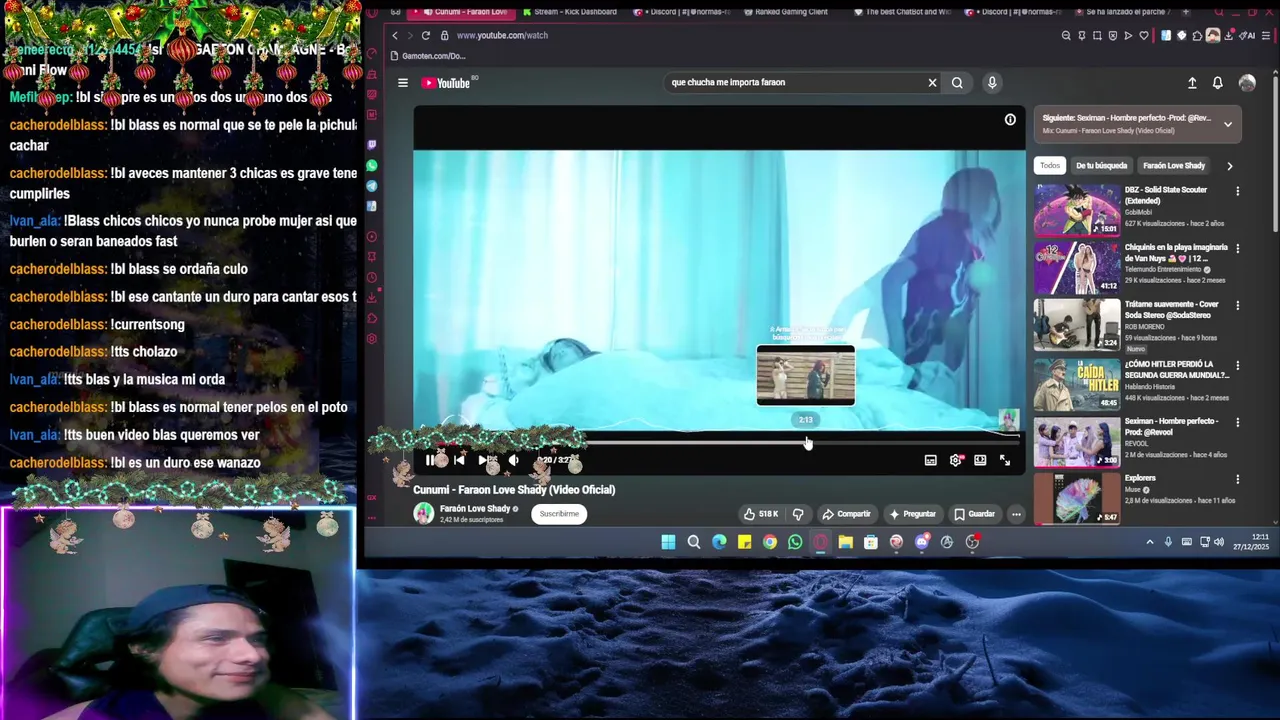Save the video with Guardar
The height and width of the screenshot is (720, 1280).
tap(974, 514)
